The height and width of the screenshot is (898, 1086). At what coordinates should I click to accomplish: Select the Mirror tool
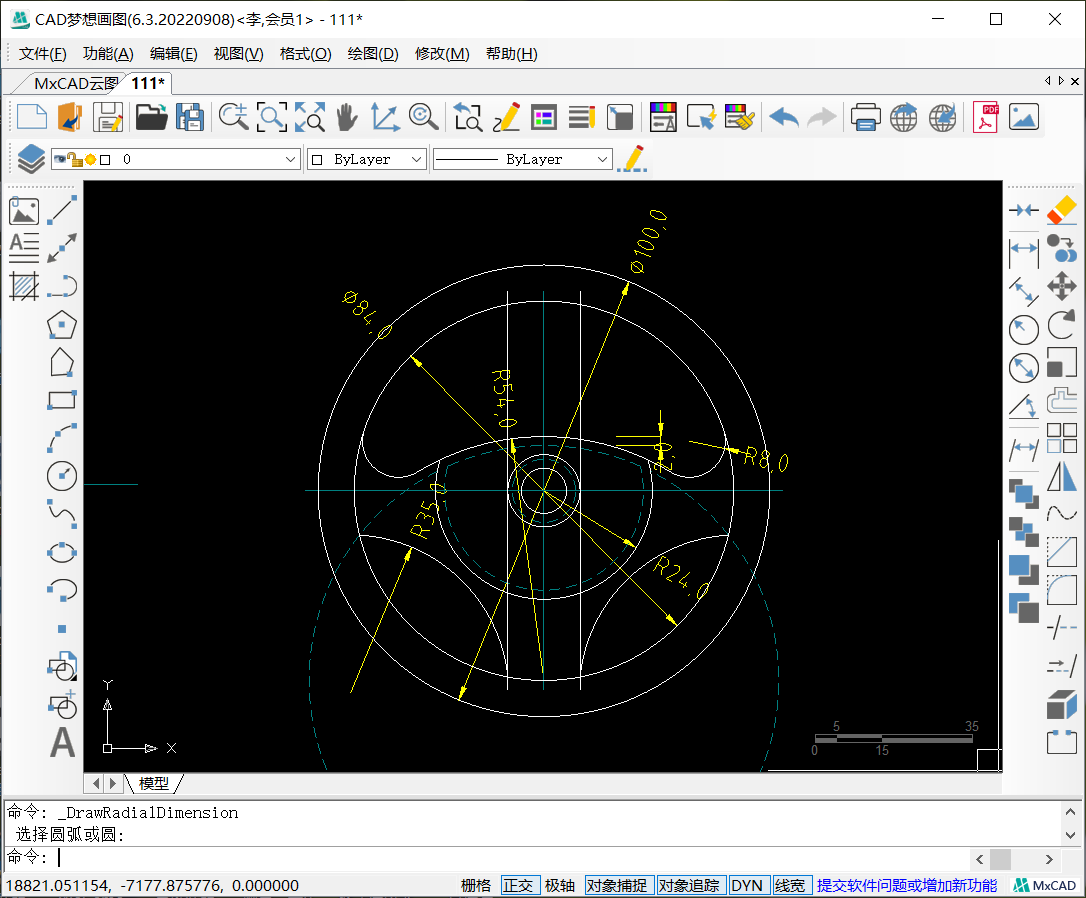tap(1061, 476)
